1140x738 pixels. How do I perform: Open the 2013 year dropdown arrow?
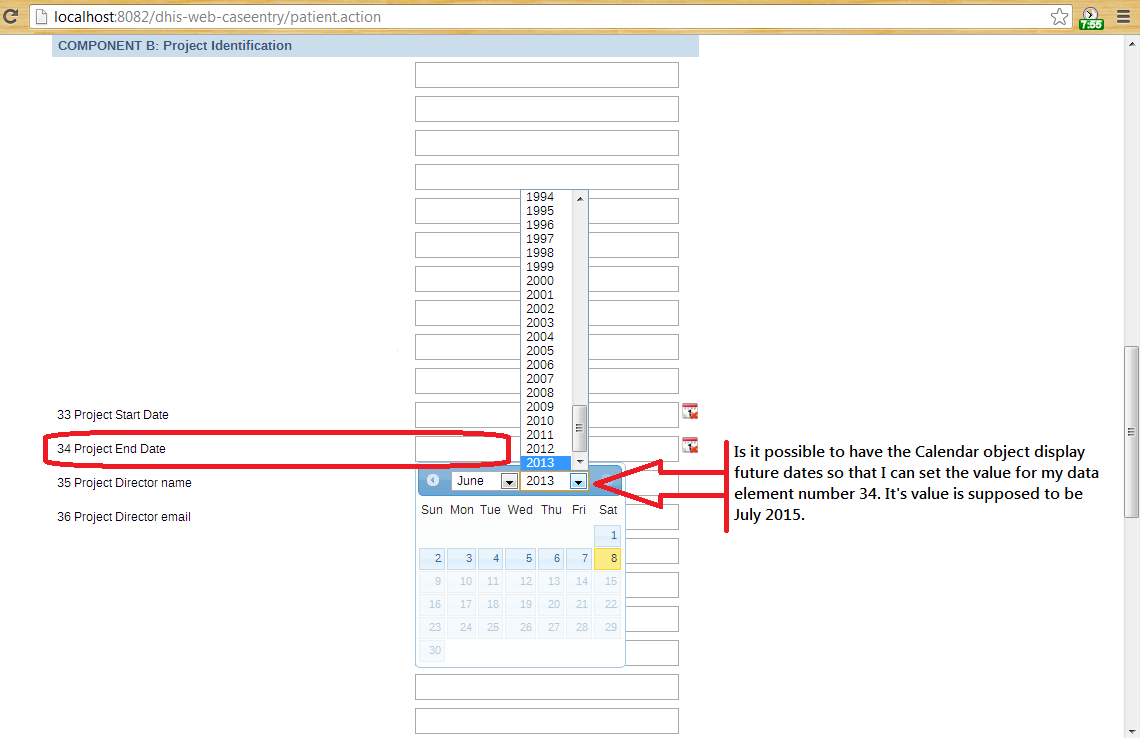(578, 481)
